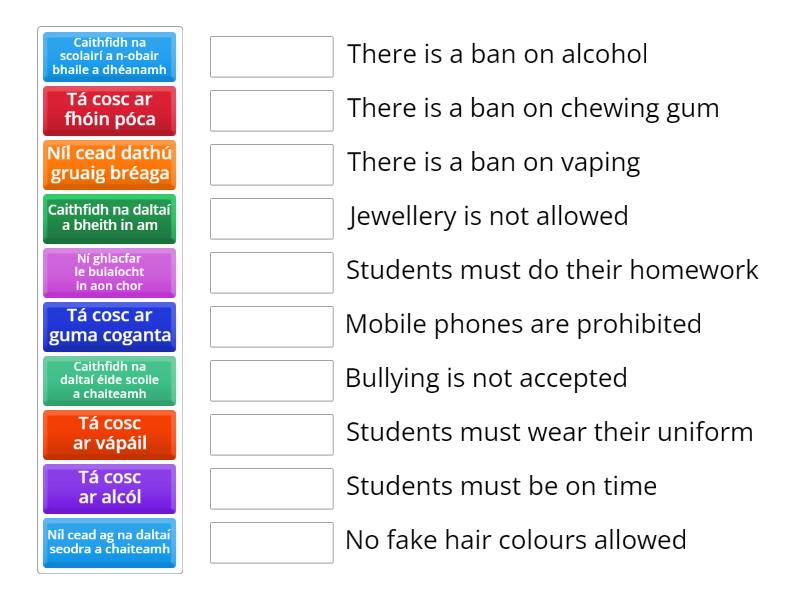Select the drop box for 'ban on vaping'
Screen dimensions: 800x600
(271, 165)
